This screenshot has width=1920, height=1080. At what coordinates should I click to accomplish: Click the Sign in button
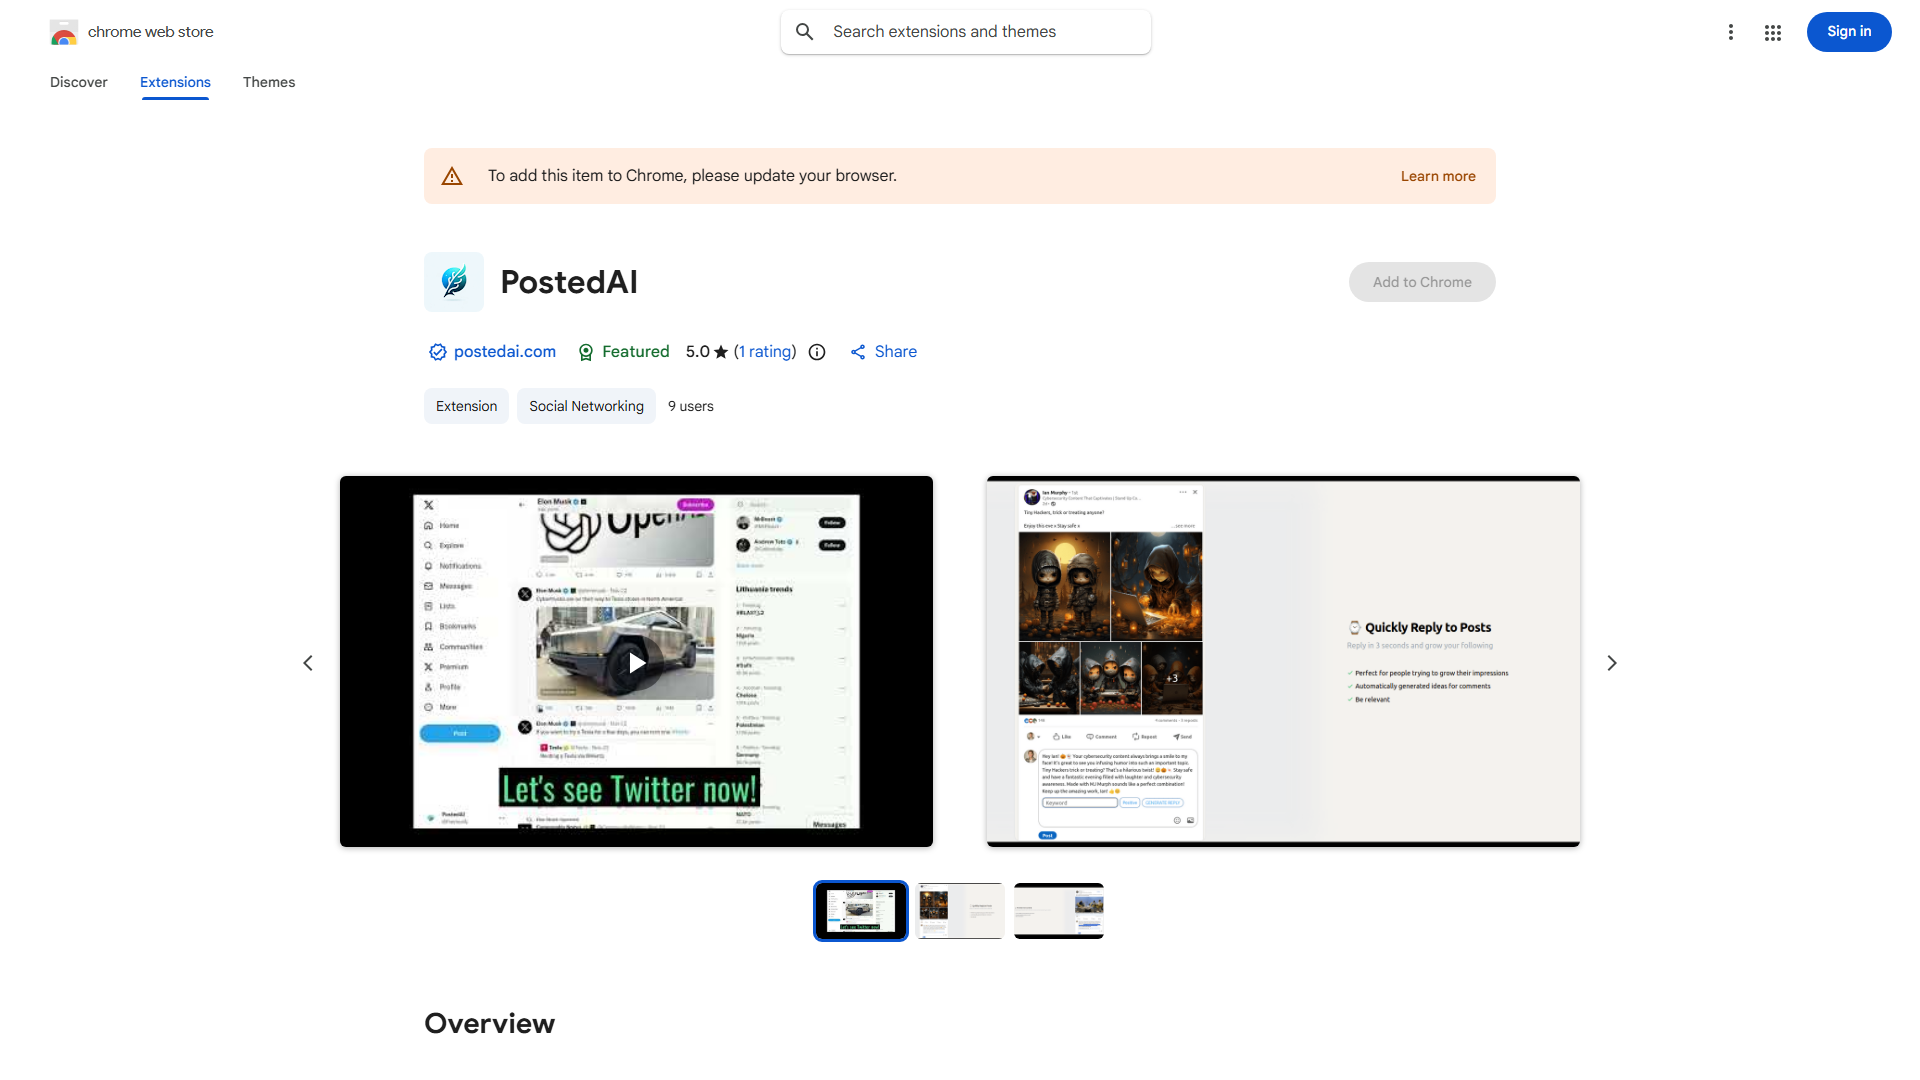(x=1848, y=32)
